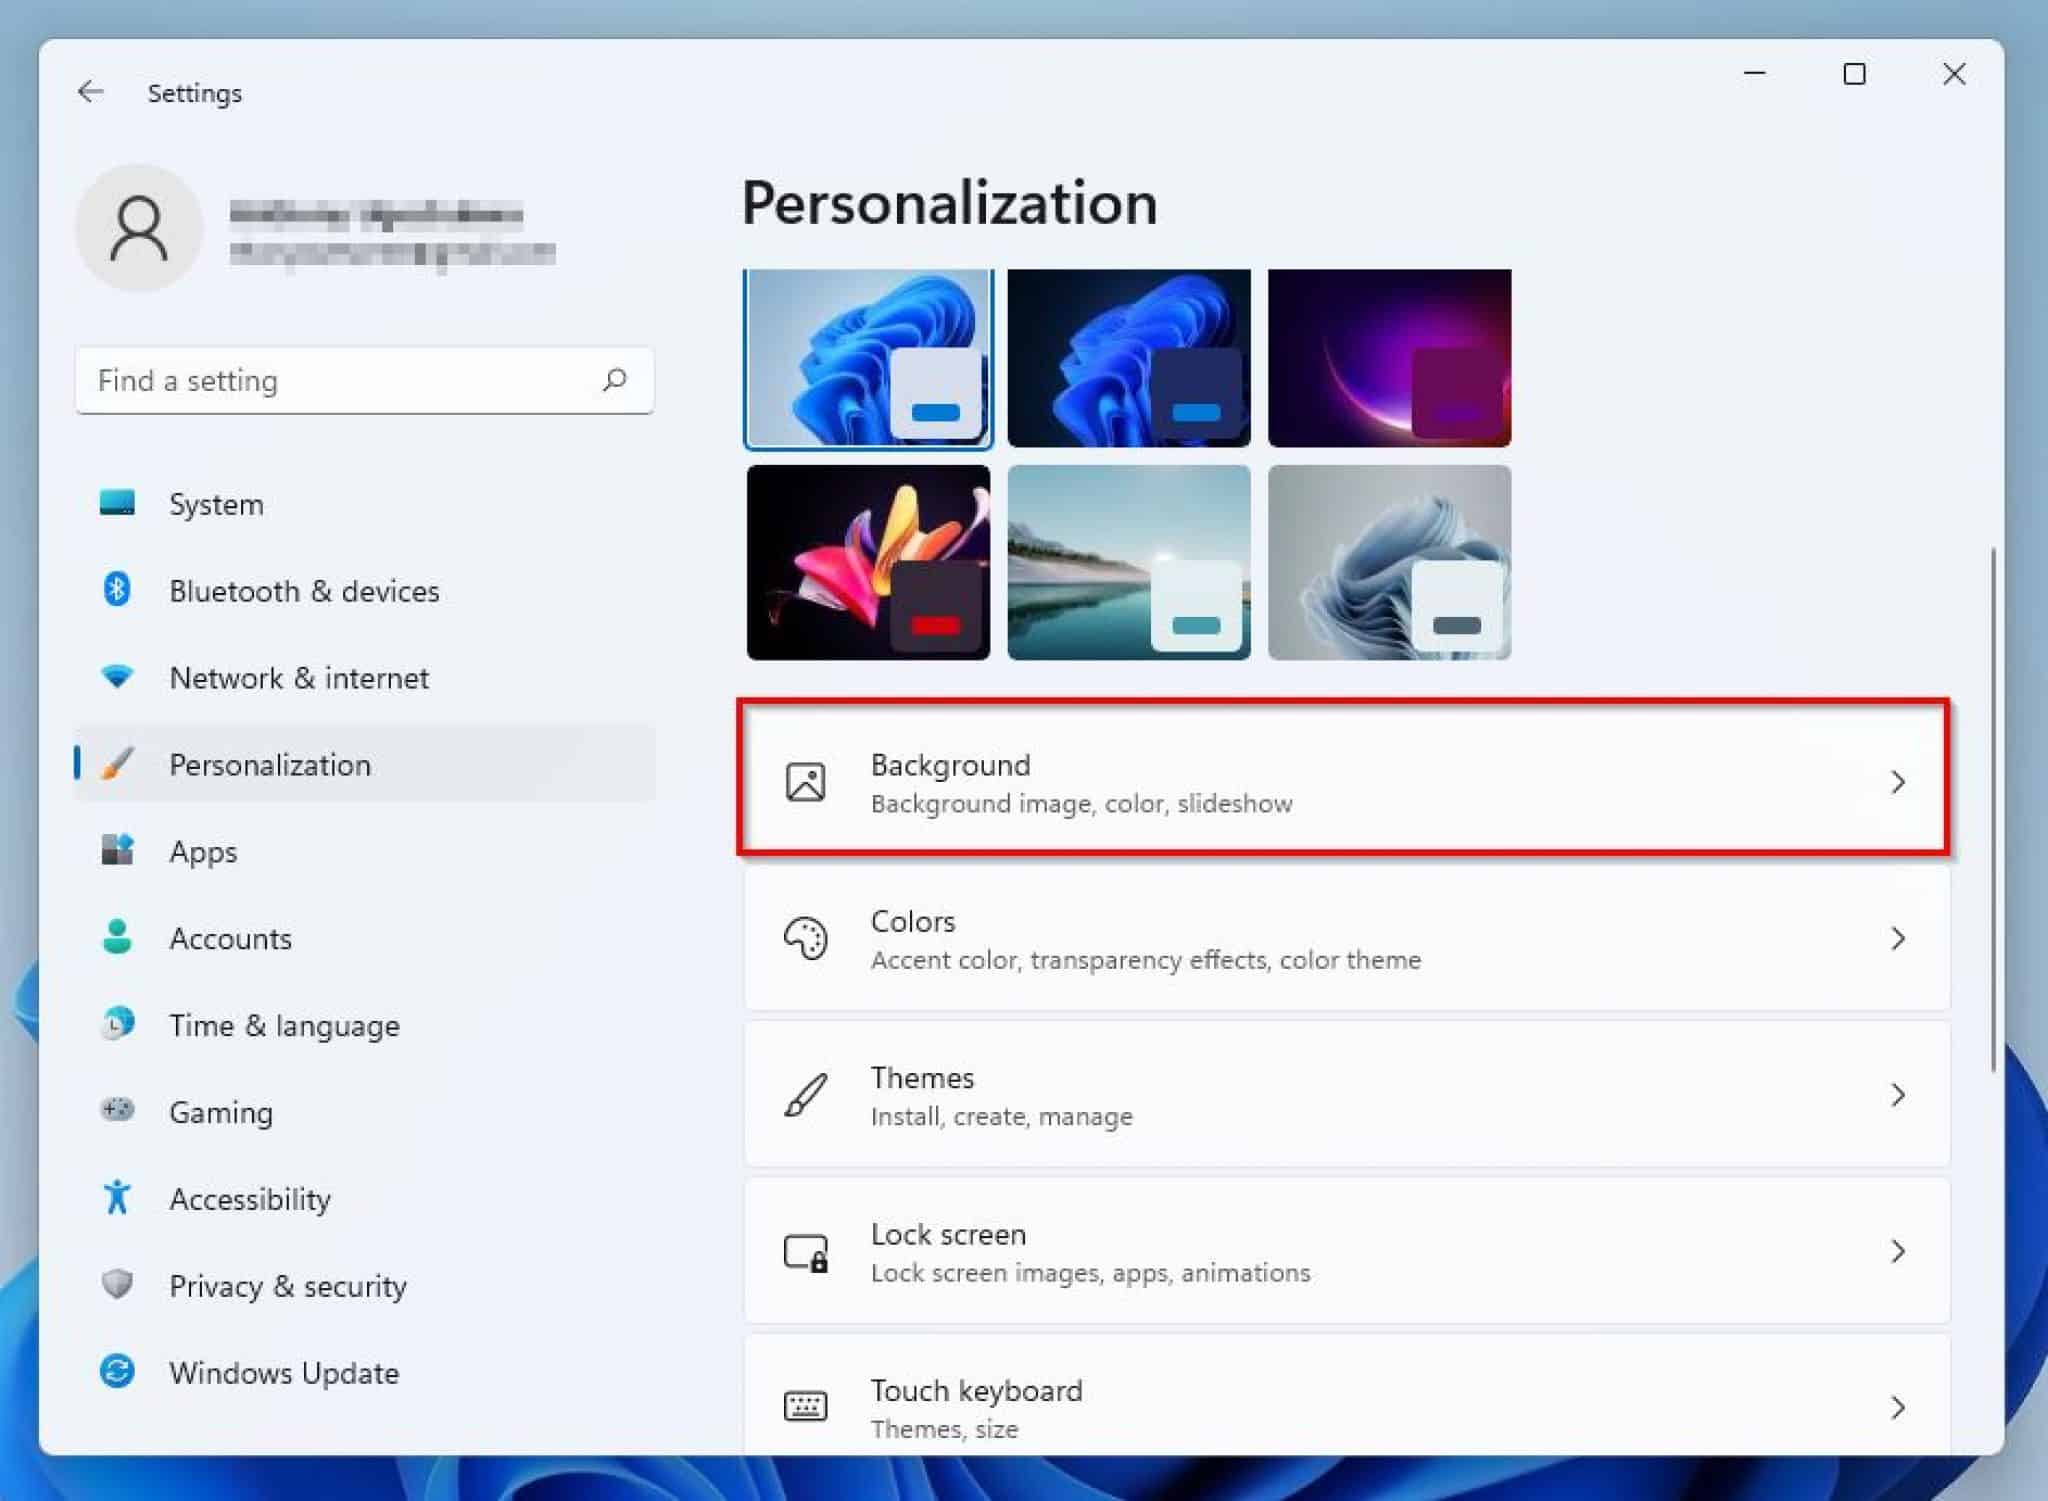Viewport: 2048px width, 1501px height.
Task: Click the Time & language clock icon
Action: pyautogui.click(x=117, y=1024)
